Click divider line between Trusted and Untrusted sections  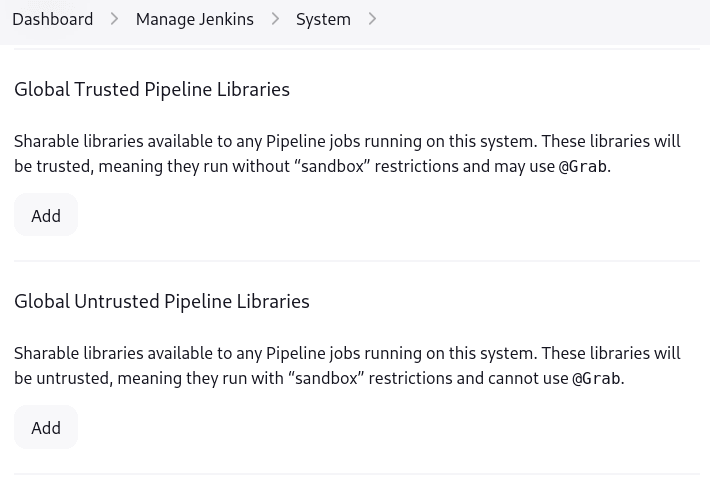click(356, 261)
